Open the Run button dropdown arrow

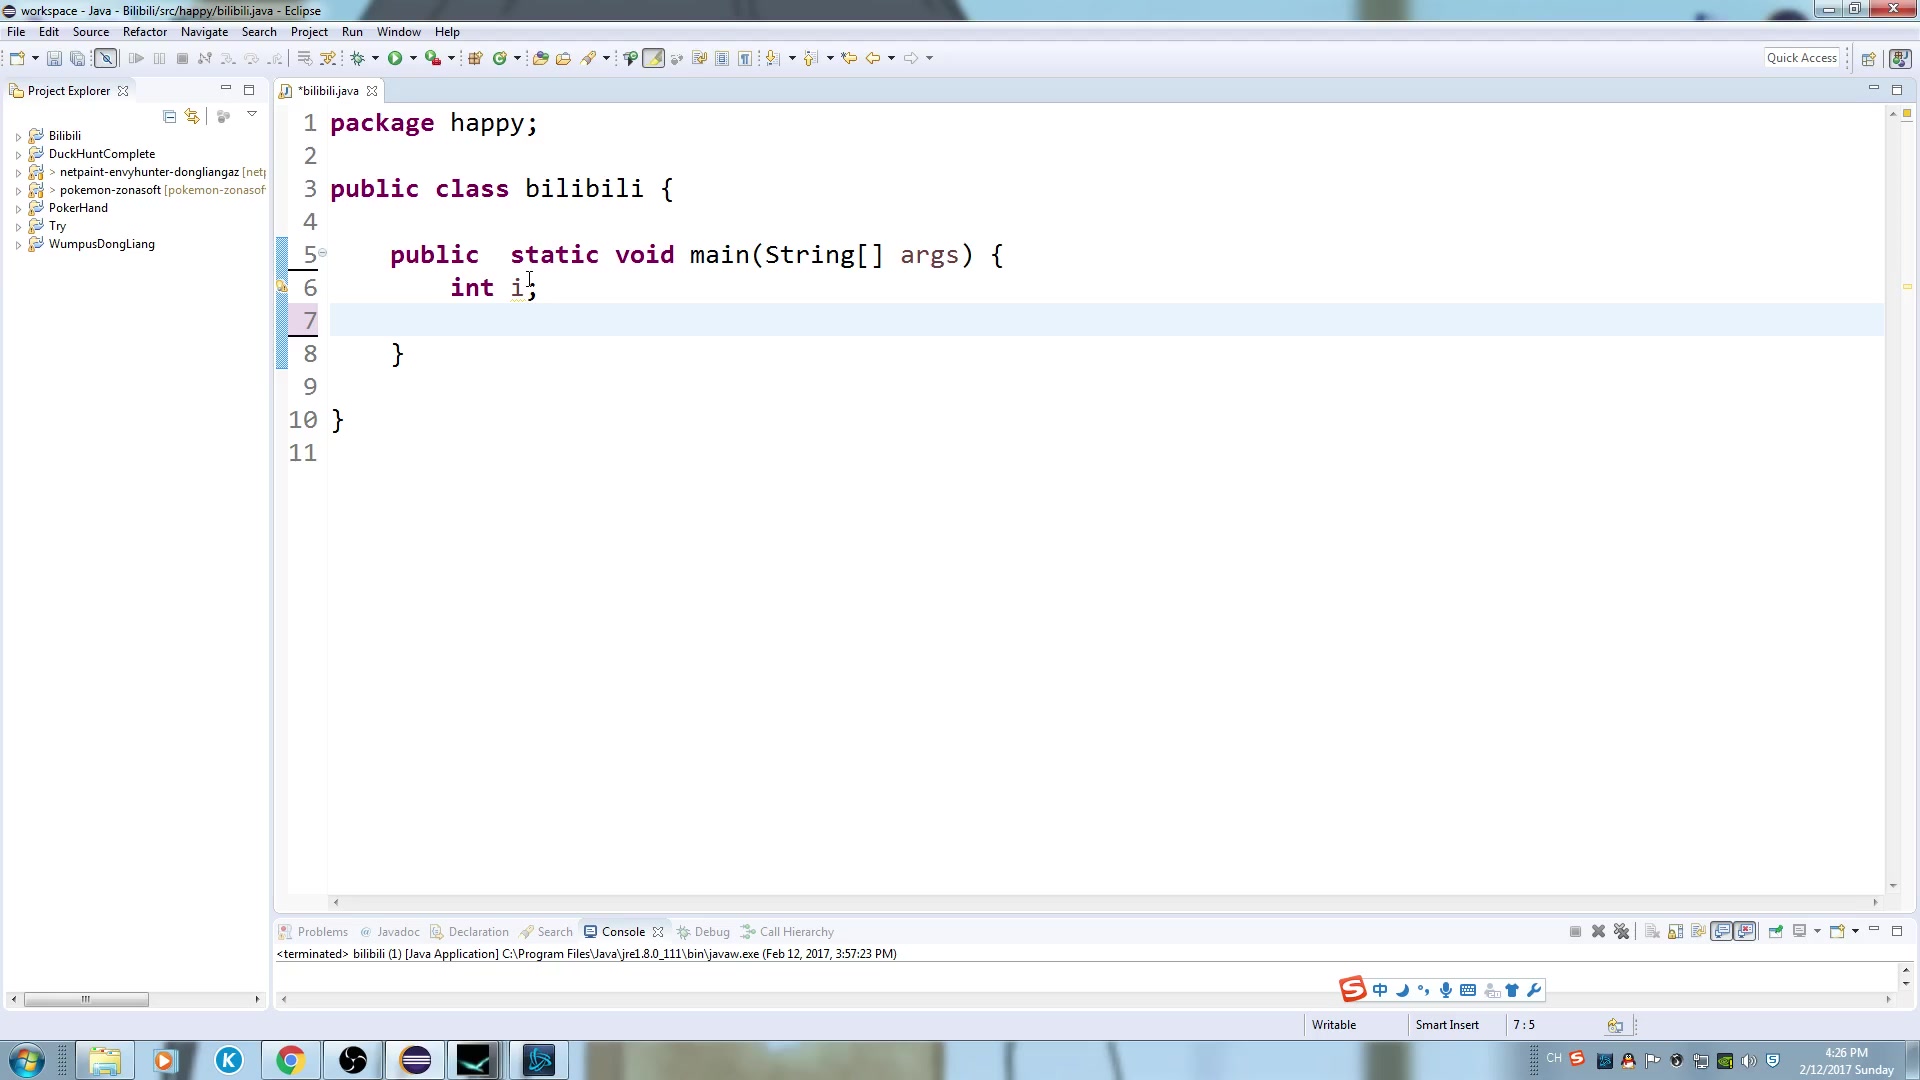[x=413, y=59]
